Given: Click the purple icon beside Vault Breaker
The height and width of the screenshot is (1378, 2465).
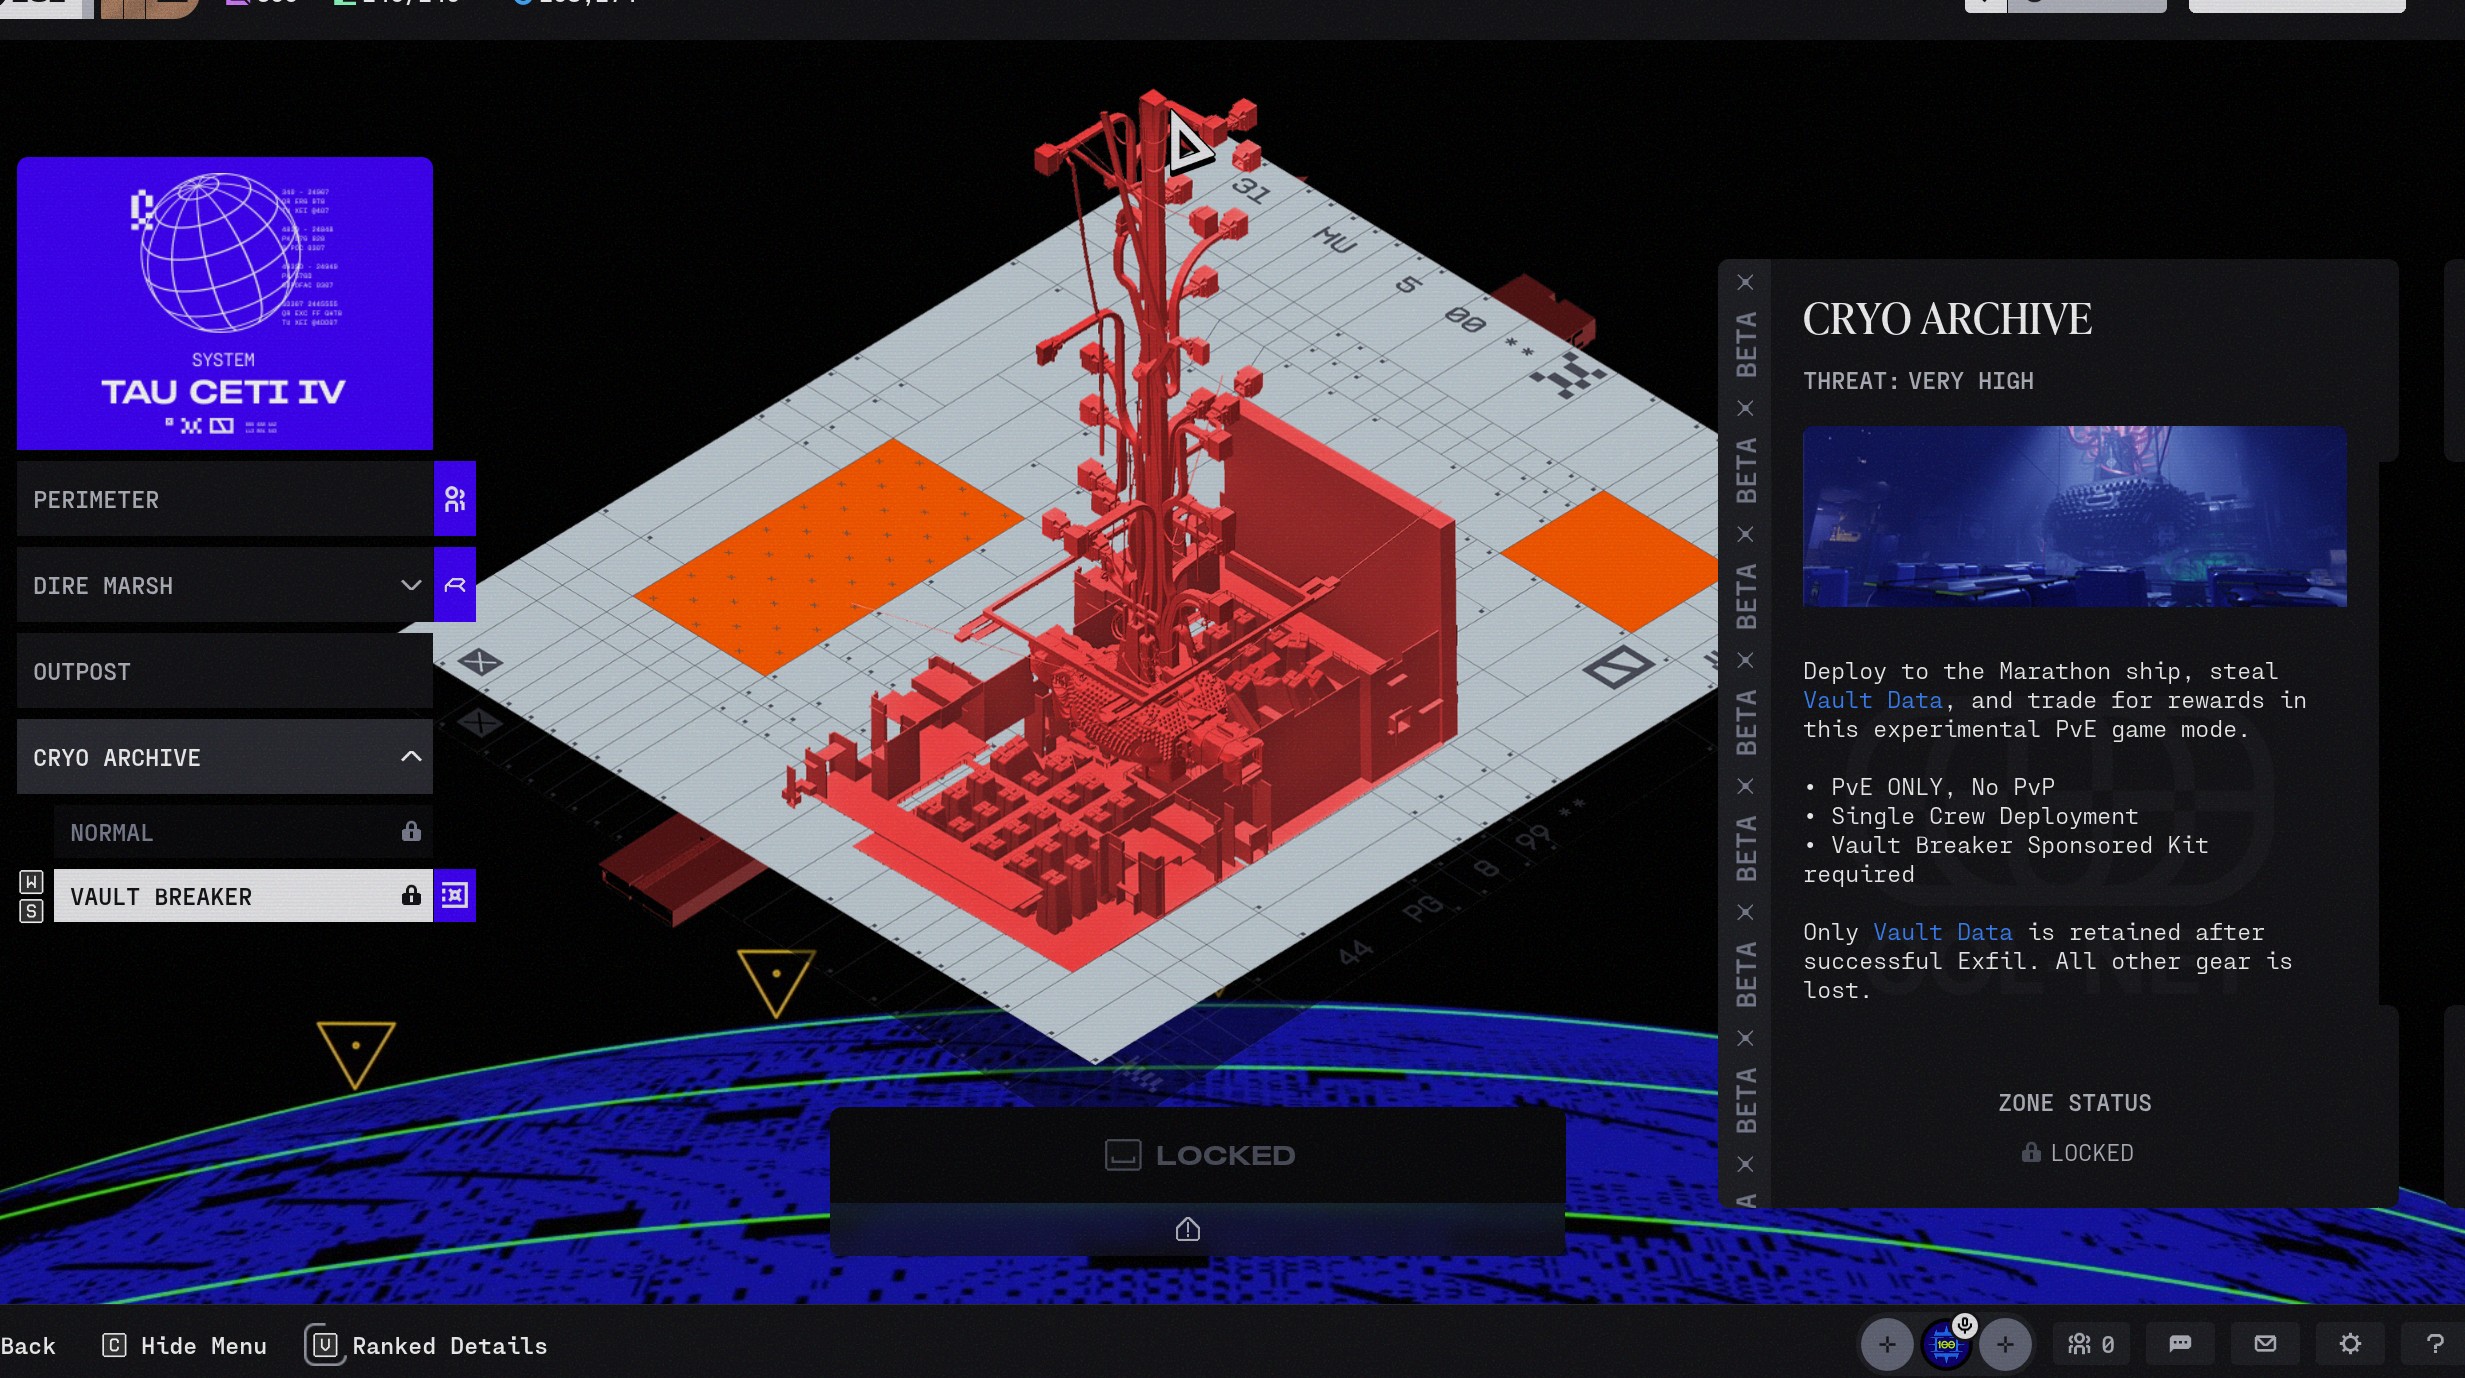Looking at the screenshot, I should click(455, 895).
